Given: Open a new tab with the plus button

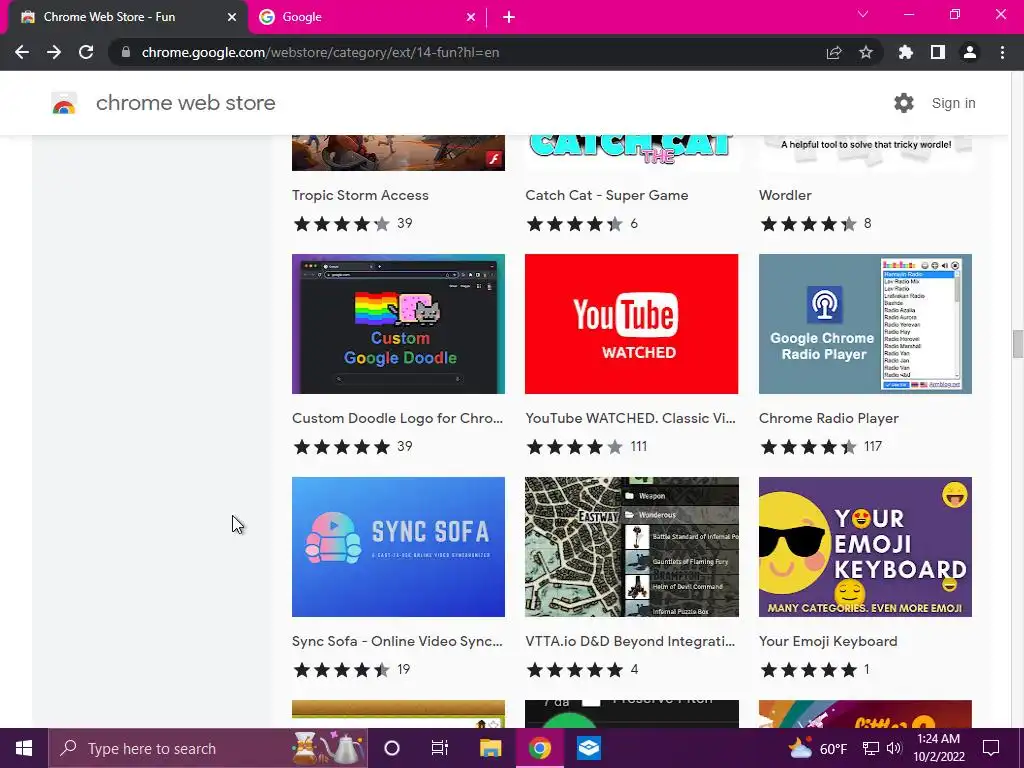Looking at the screenshot, I should (509, 18).
